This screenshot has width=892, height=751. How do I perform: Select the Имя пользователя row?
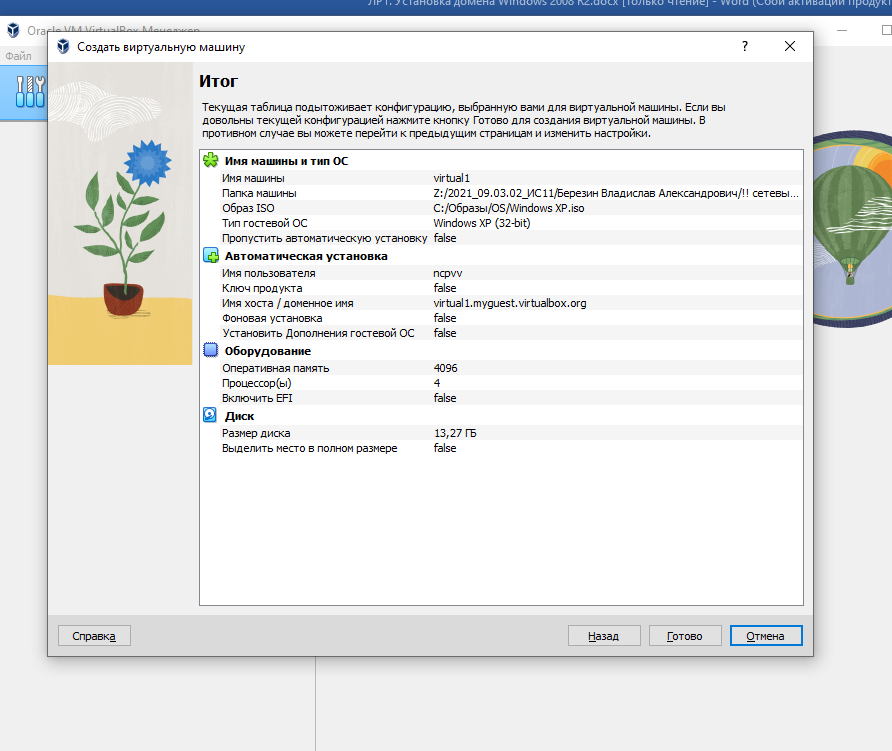(x=500, y=273)
